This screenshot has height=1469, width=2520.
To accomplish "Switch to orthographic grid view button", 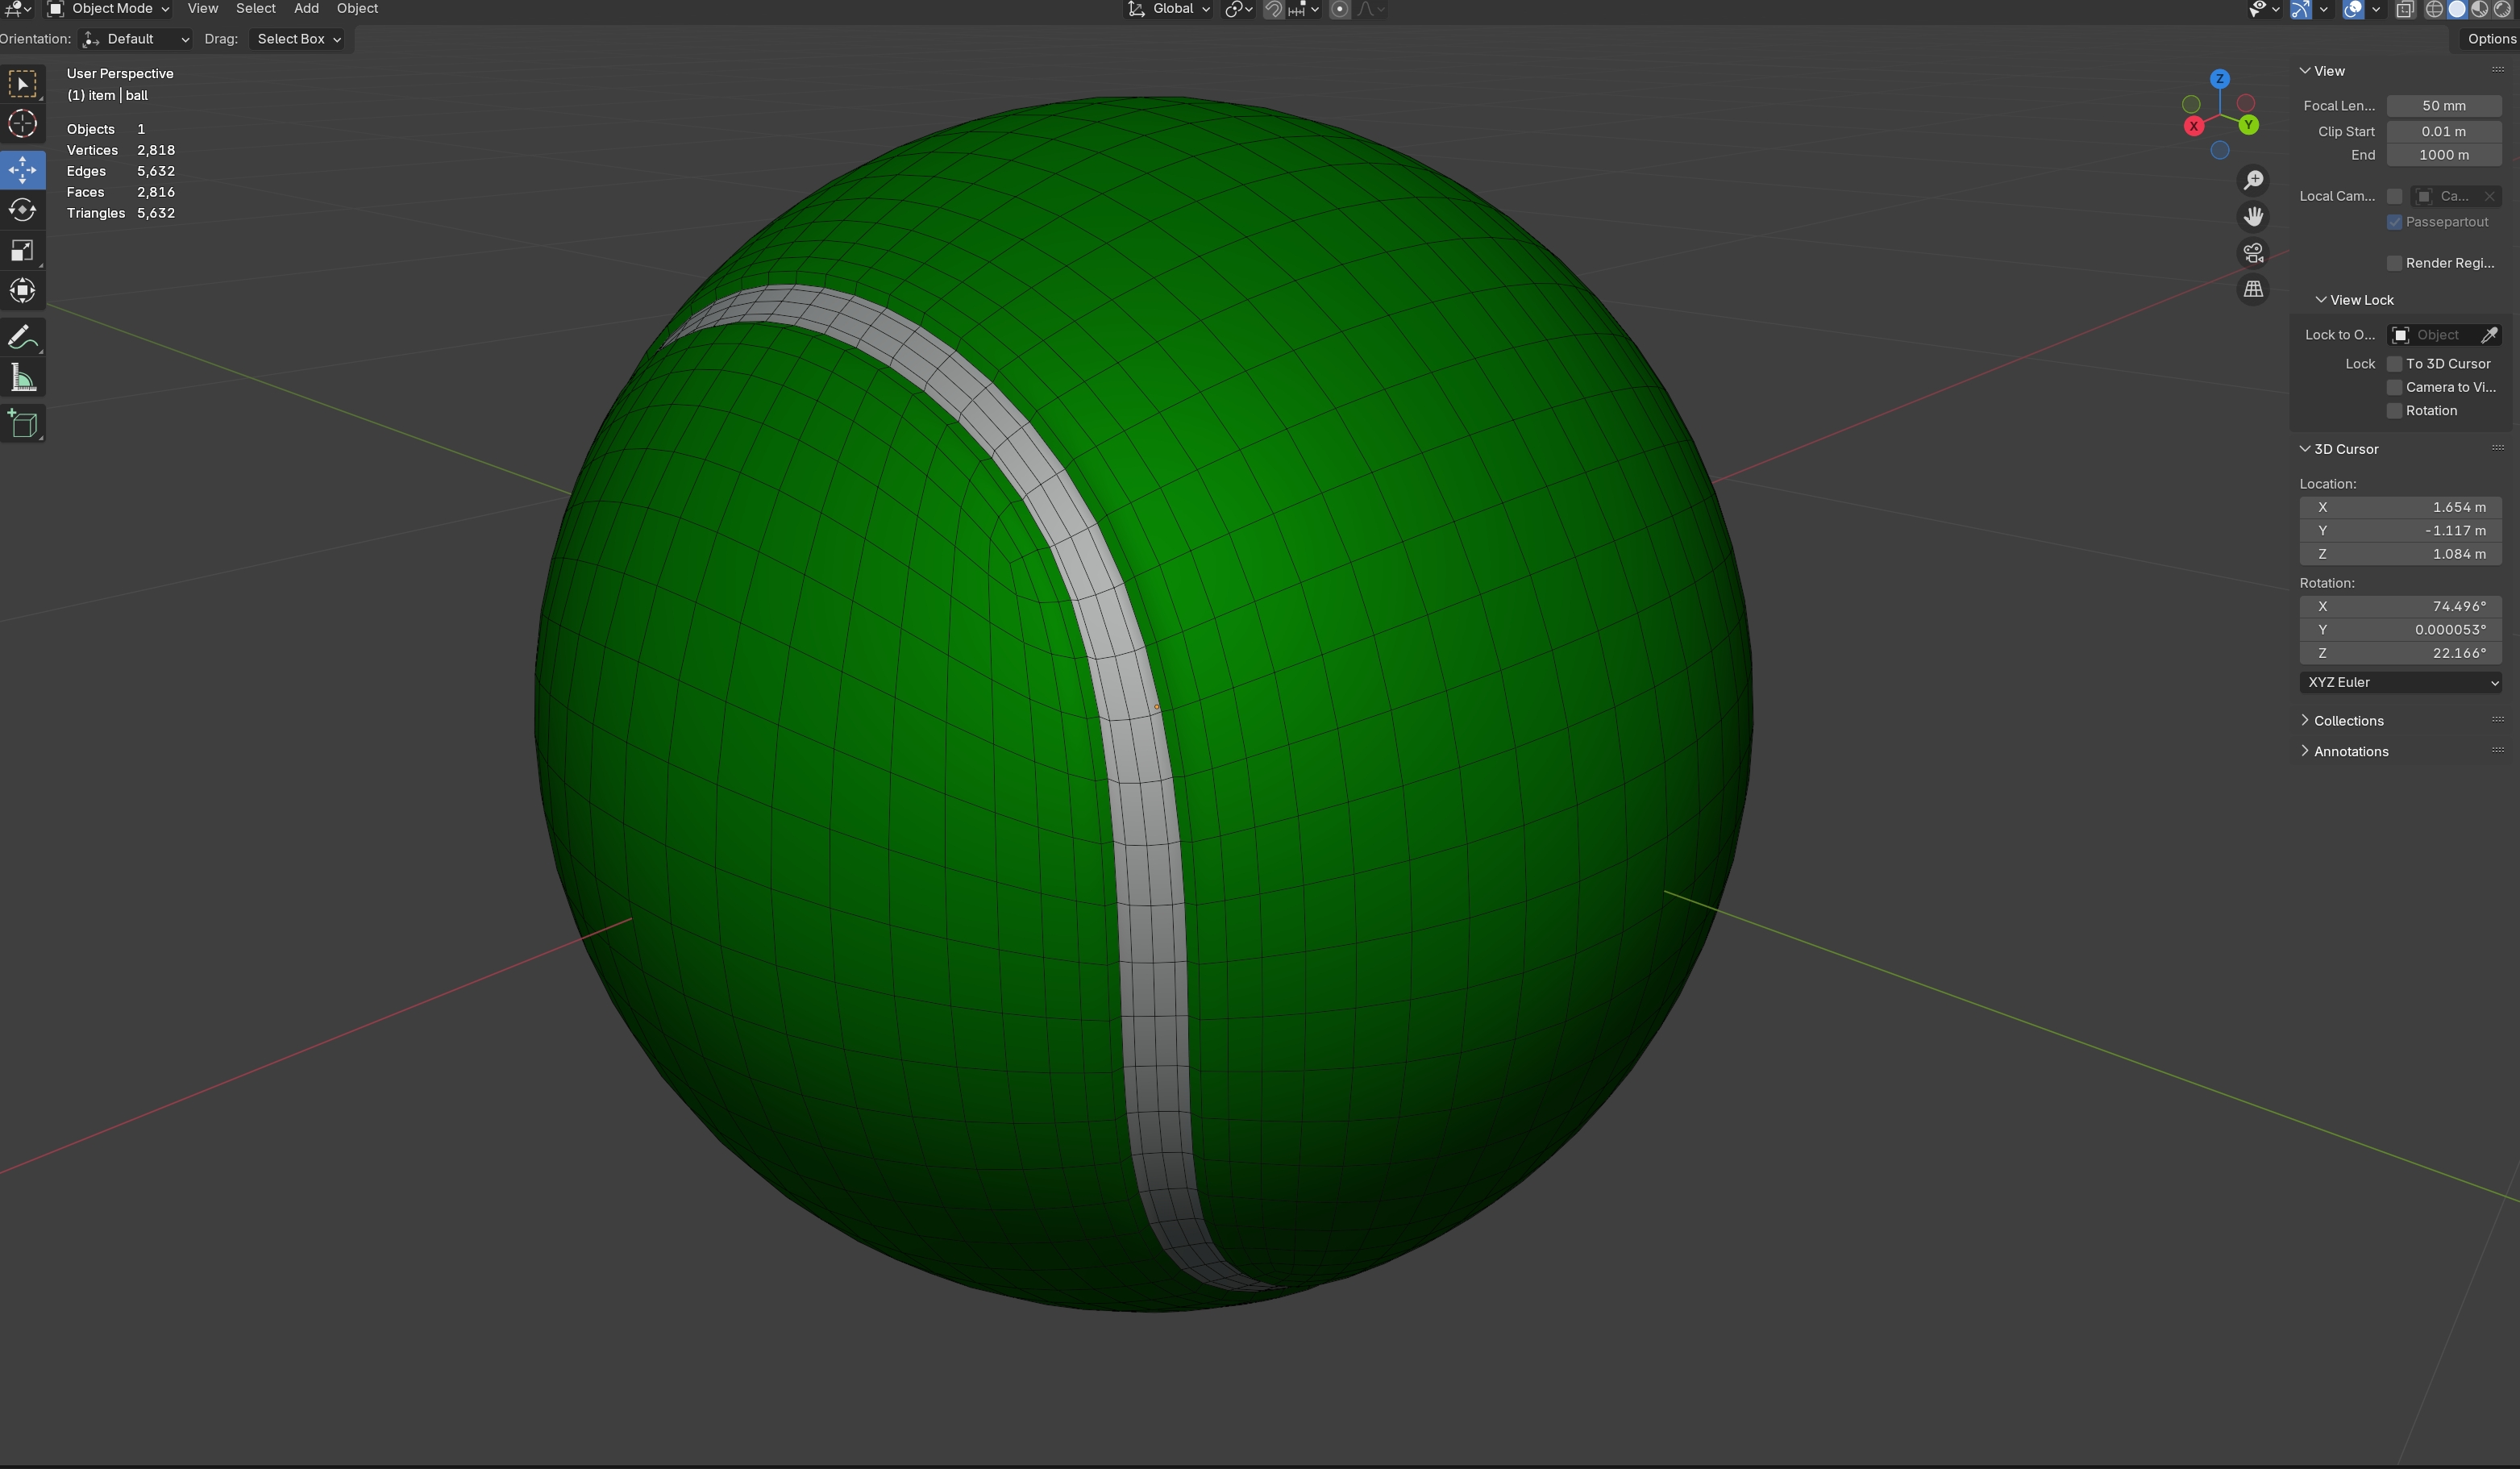I will pyautogui.click(x=2253, y=289).
